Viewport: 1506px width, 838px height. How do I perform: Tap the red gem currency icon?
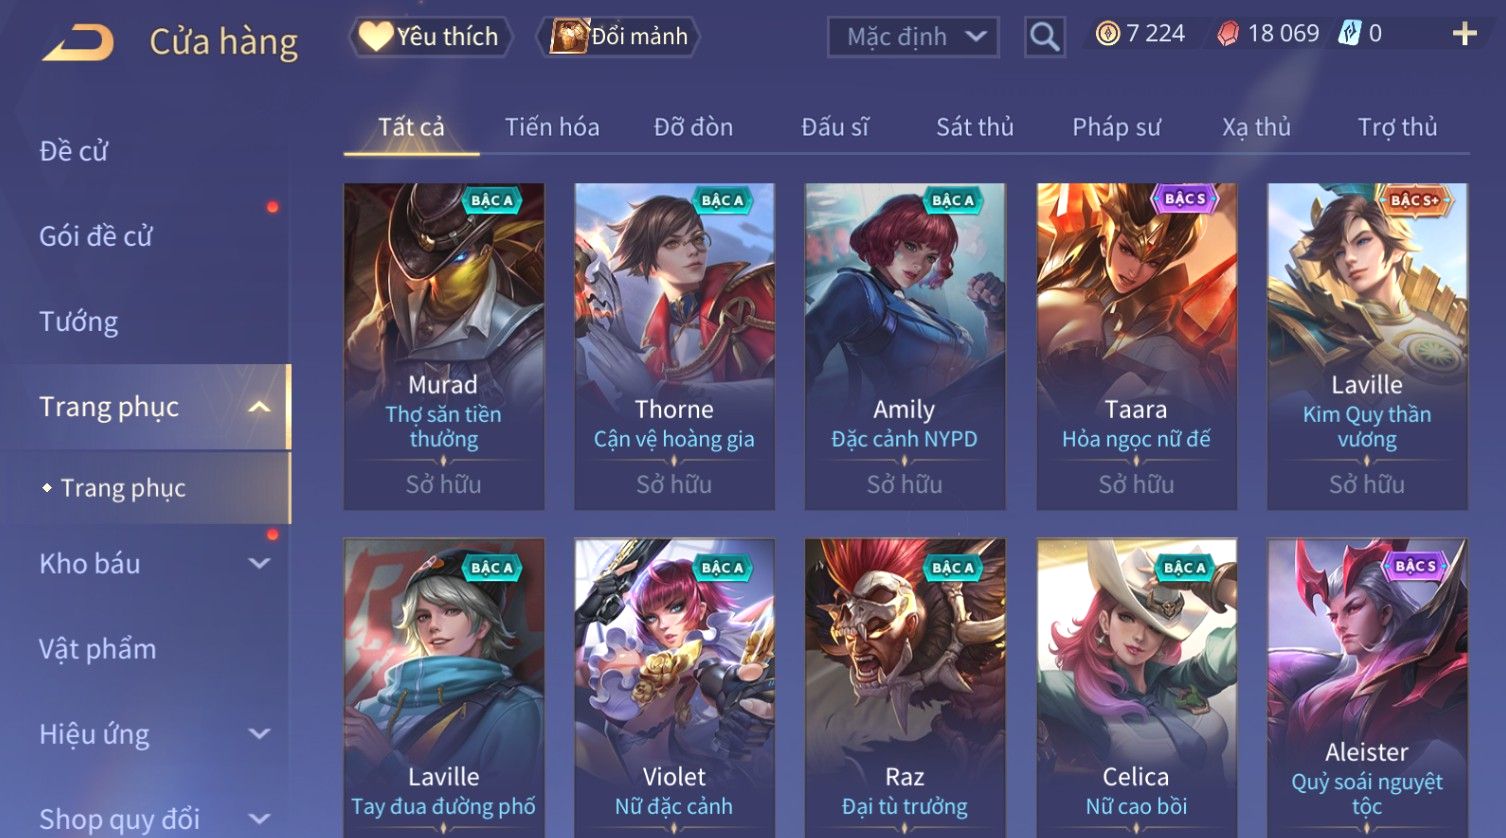(1227, 35)
